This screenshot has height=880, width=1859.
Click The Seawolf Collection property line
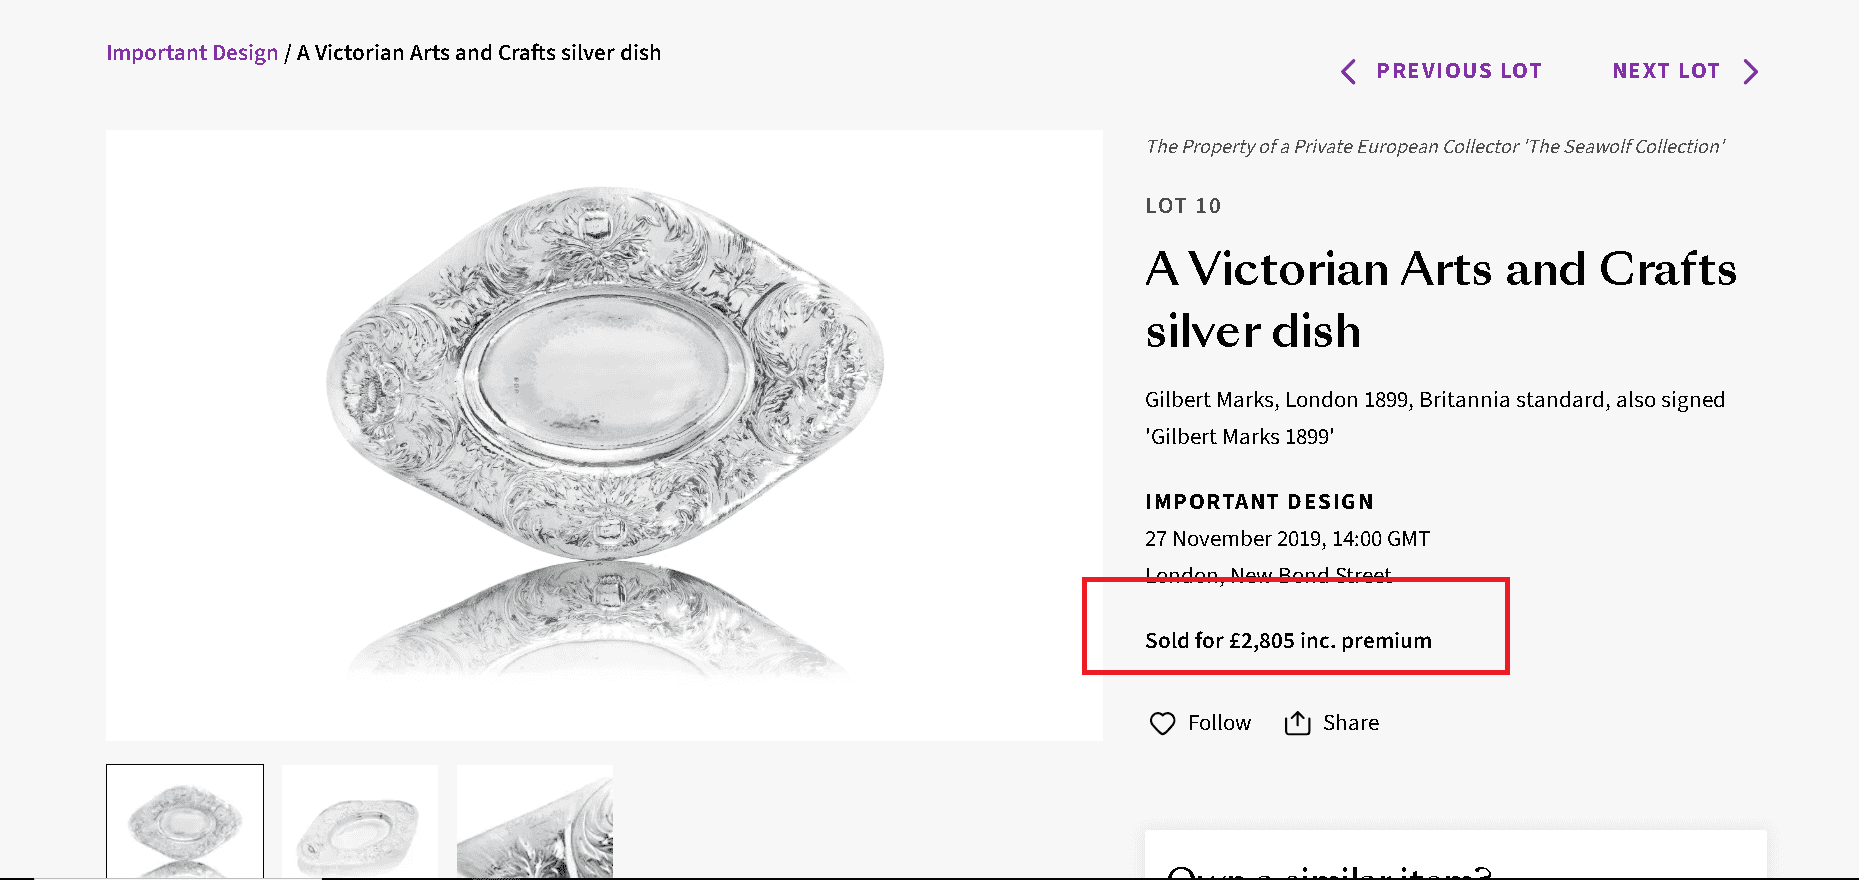click(x=1435, y=146)
